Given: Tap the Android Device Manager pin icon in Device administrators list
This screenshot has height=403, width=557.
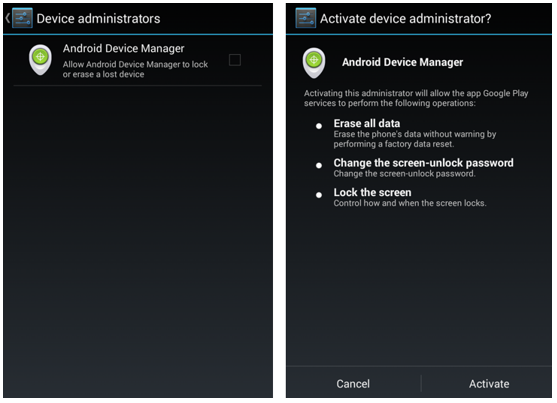Looking at the screenshot, I should click(40, 60).
